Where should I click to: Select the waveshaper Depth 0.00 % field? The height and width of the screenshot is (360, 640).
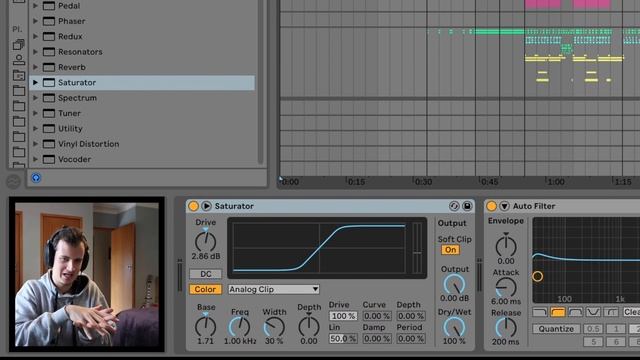point(411,316)
